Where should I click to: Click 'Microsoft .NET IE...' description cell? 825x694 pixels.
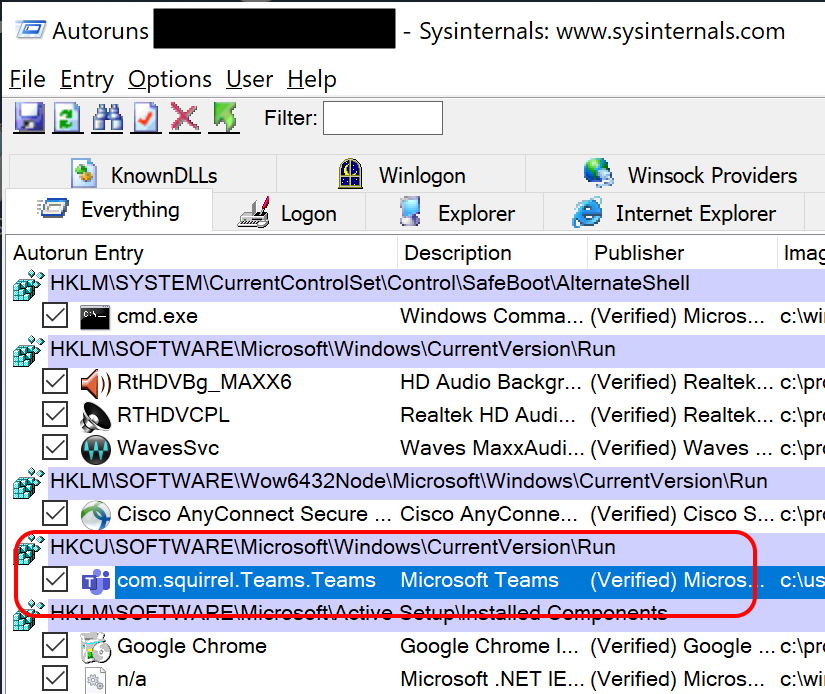pyautogui.click(x=492, y=679)
